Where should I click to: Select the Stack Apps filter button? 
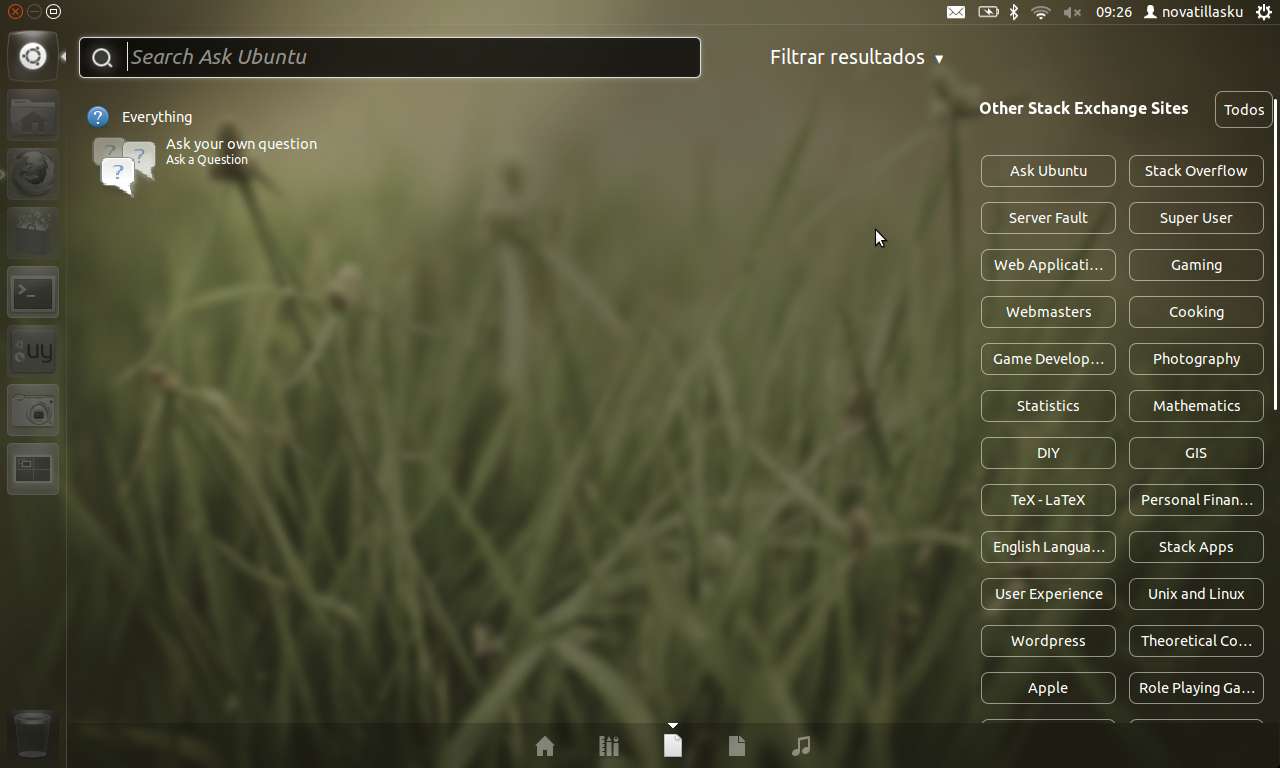tap(1196, 547)
